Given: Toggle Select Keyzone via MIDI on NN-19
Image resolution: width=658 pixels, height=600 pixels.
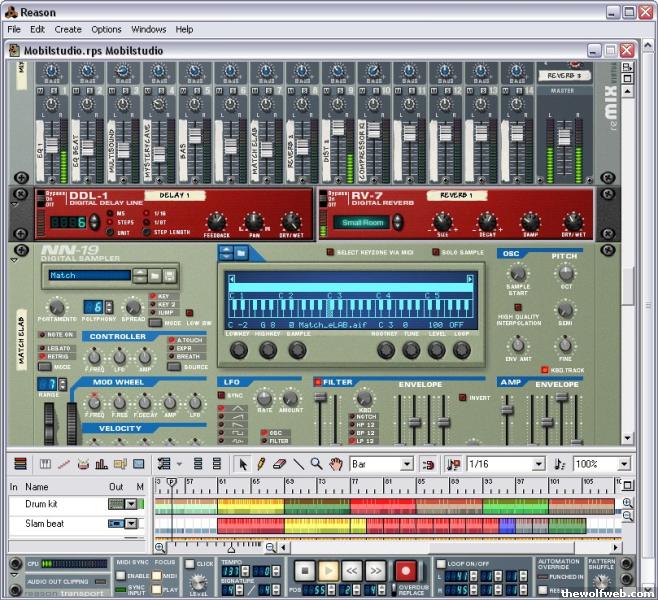Looking at the screenshot, I should pos(330,252).
